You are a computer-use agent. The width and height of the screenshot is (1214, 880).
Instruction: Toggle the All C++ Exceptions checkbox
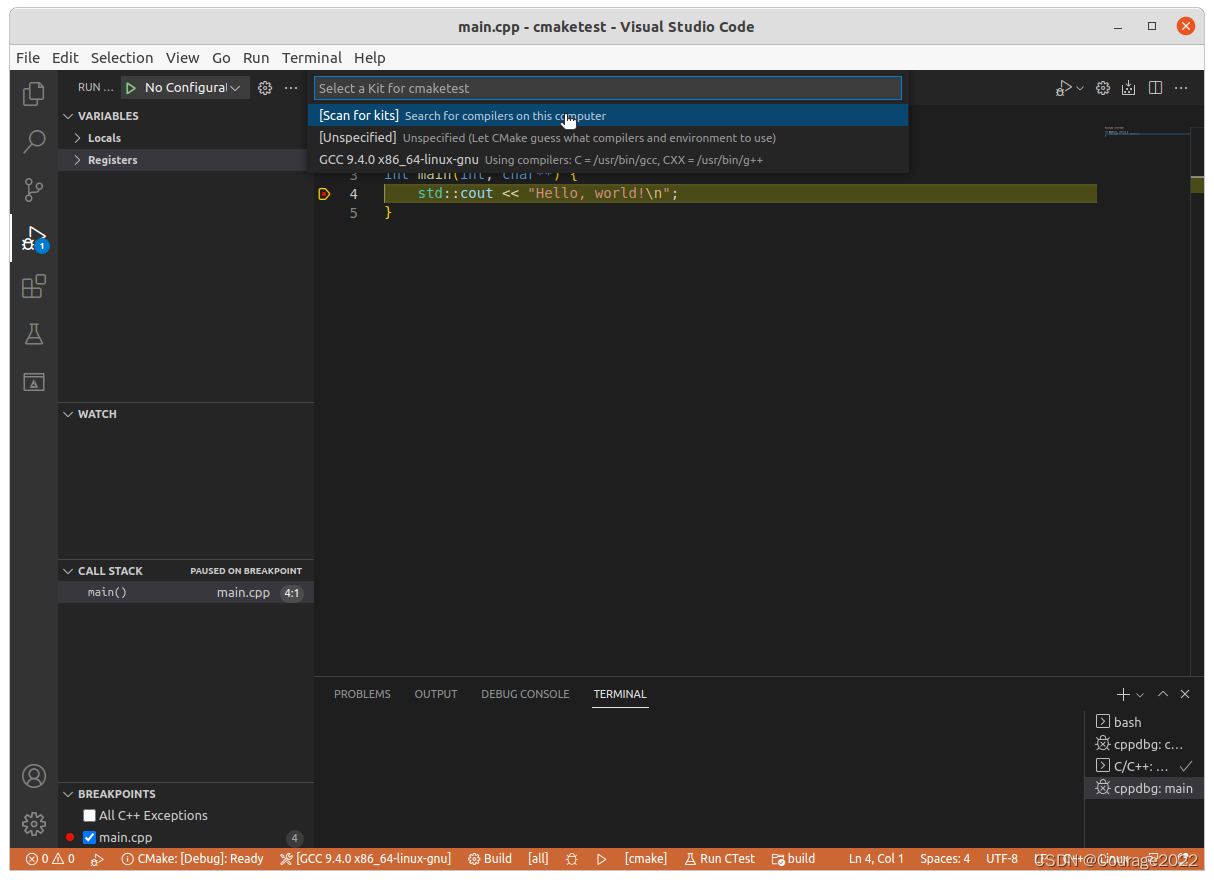(90, 816)
